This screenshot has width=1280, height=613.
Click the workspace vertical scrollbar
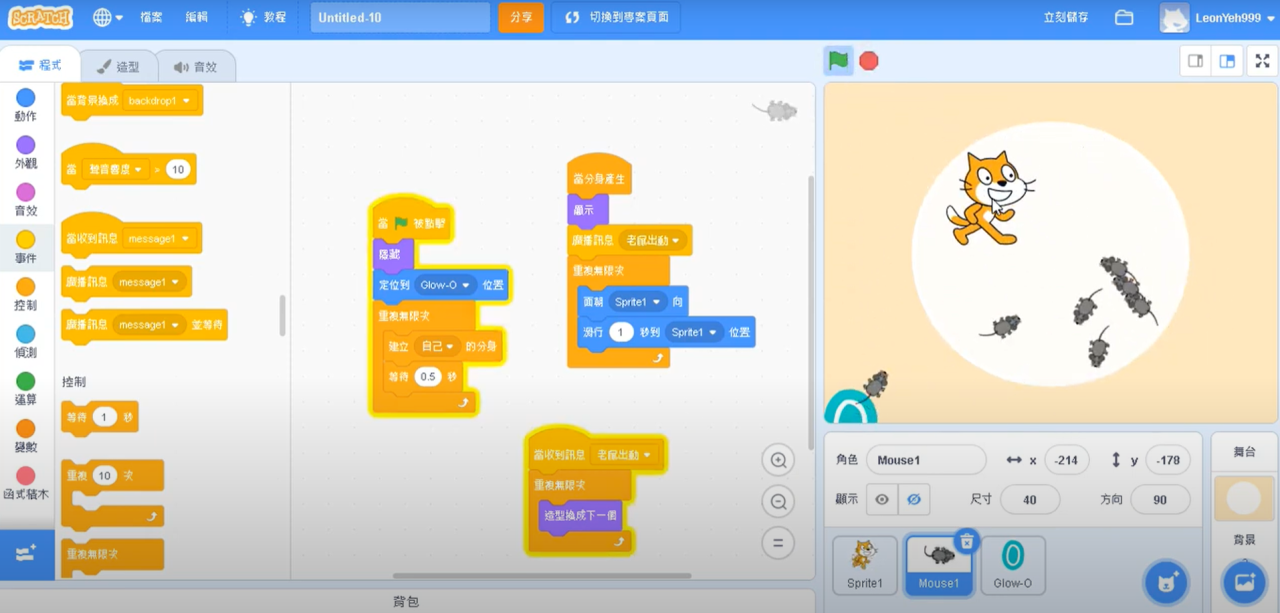810,312
